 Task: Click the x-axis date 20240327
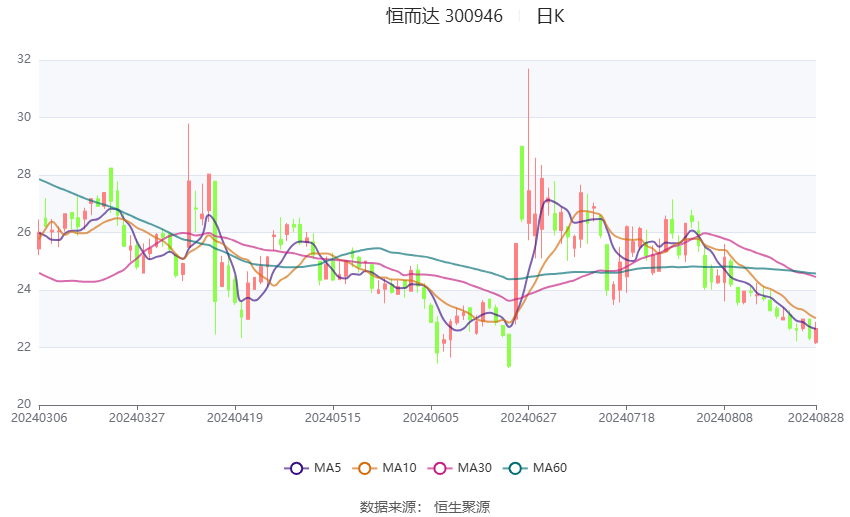pyautogui.click(x=137, y=418)
